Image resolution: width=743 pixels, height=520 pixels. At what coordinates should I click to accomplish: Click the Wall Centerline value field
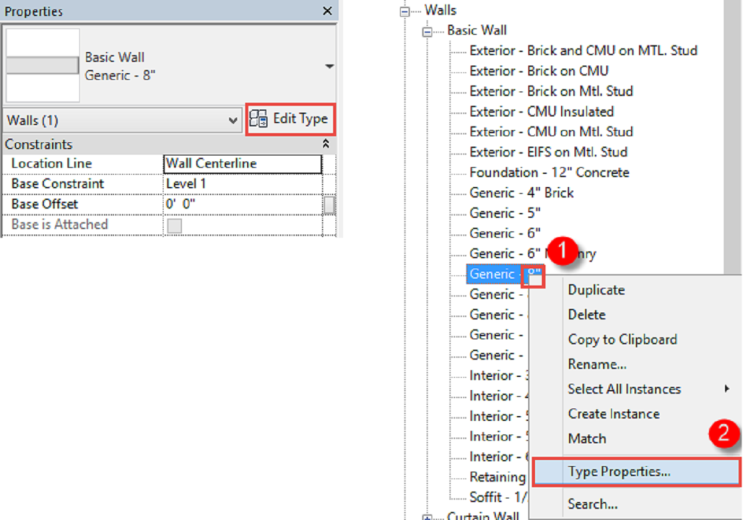[243, 164]
